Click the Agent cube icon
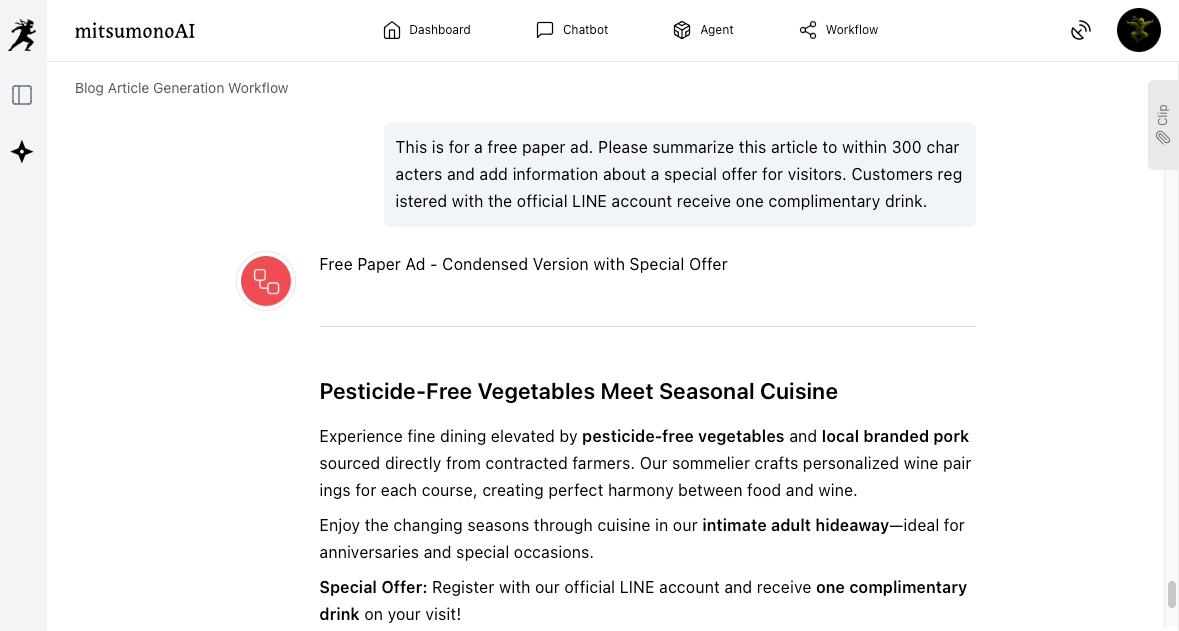Viewport: 1179px width, 631px height. click(x=682, y=30)
